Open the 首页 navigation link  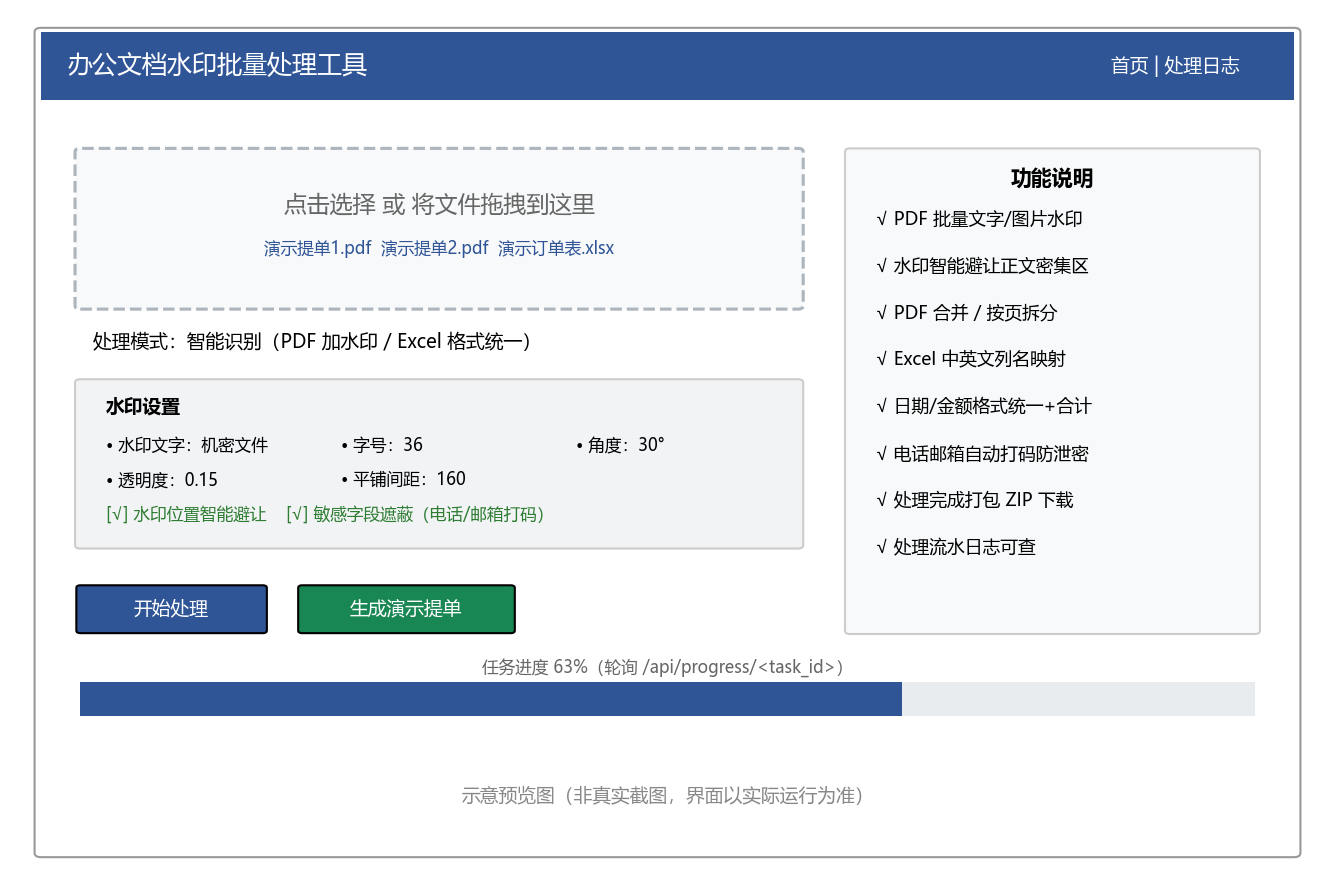[1129, 66]
